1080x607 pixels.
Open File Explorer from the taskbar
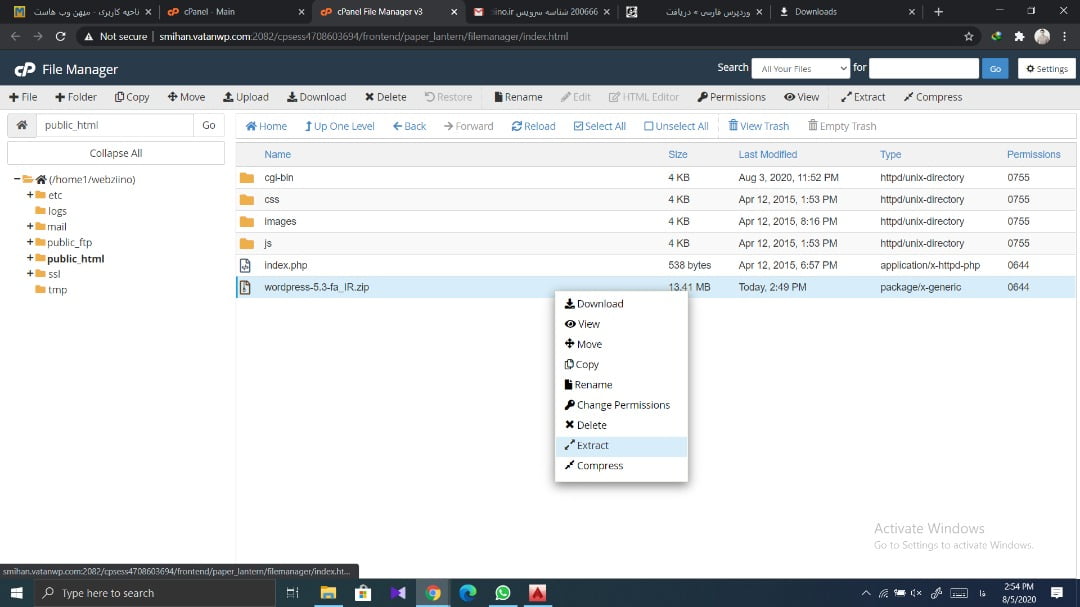pyautogui.click(x=328, y=593)
